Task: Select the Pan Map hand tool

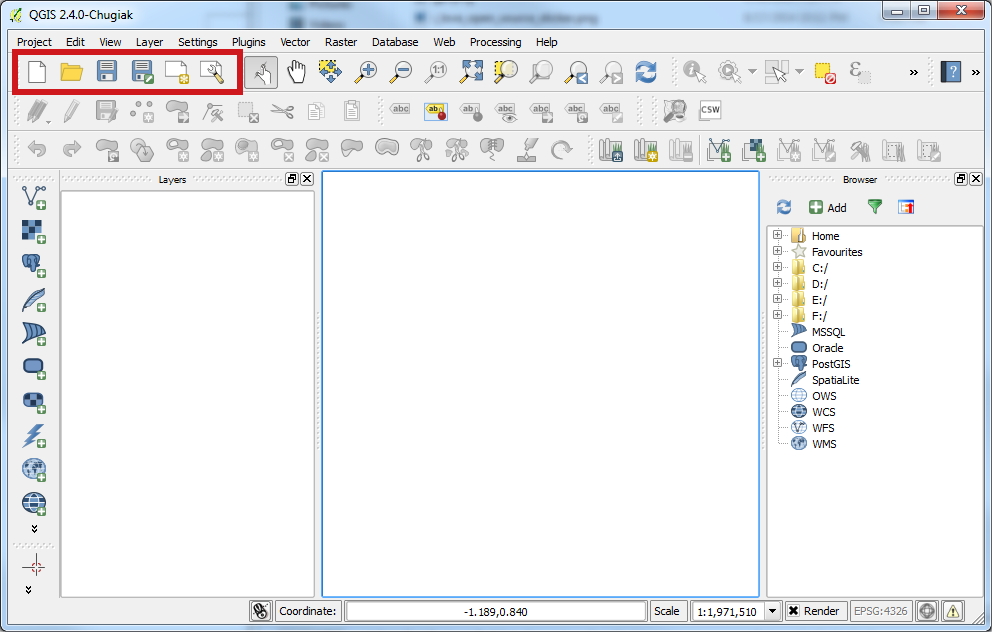Action: pyautogui.click(x=296, y=72)
